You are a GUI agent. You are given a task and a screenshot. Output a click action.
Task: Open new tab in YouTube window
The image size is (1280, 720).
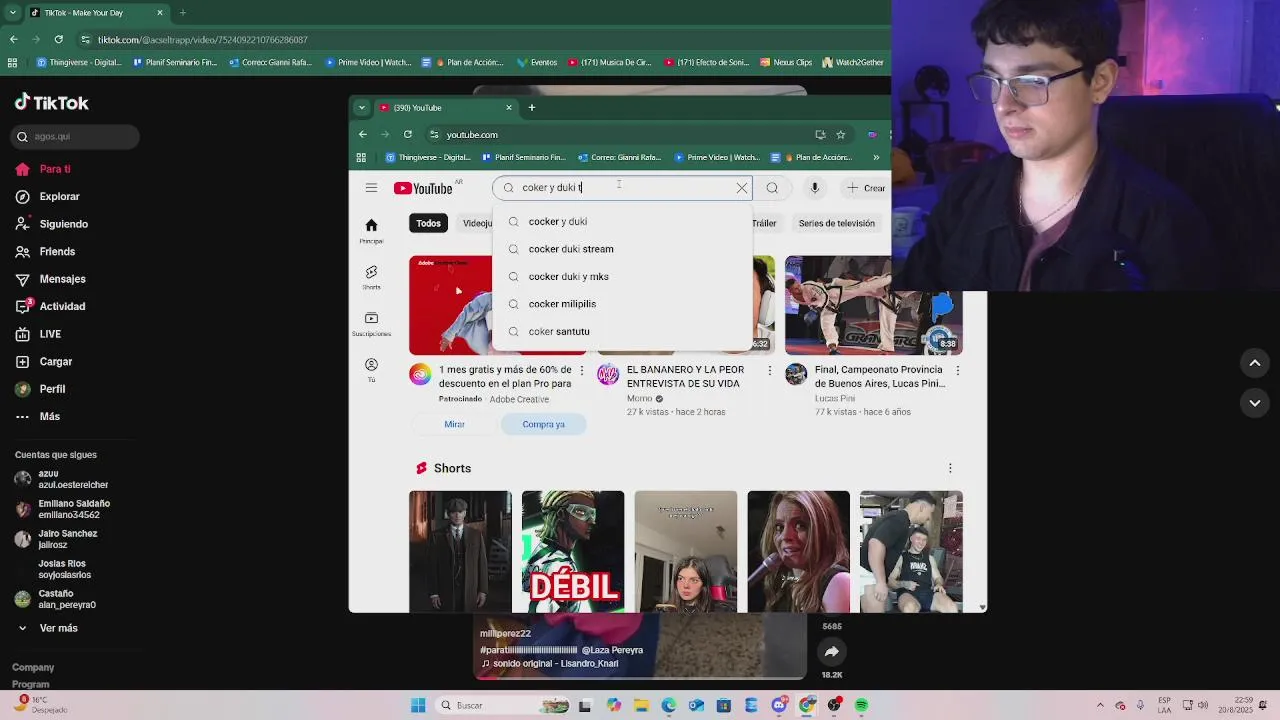pyautogui.click(x=532, y=107)
